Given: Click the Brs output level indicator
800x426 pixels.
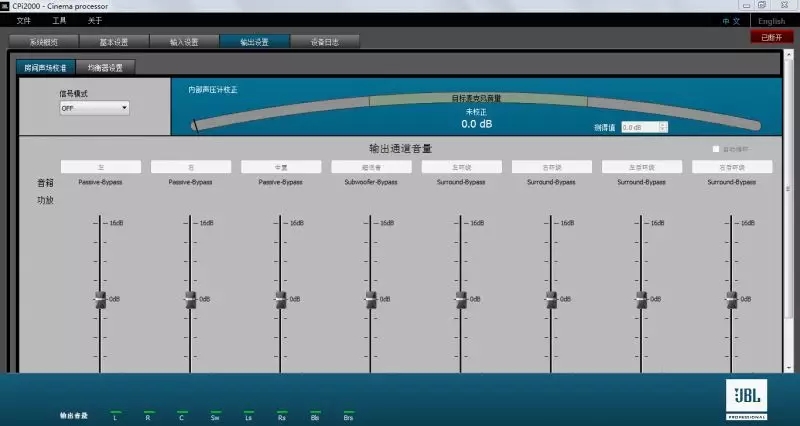Looking at the screenshot, I should point(348,412).
